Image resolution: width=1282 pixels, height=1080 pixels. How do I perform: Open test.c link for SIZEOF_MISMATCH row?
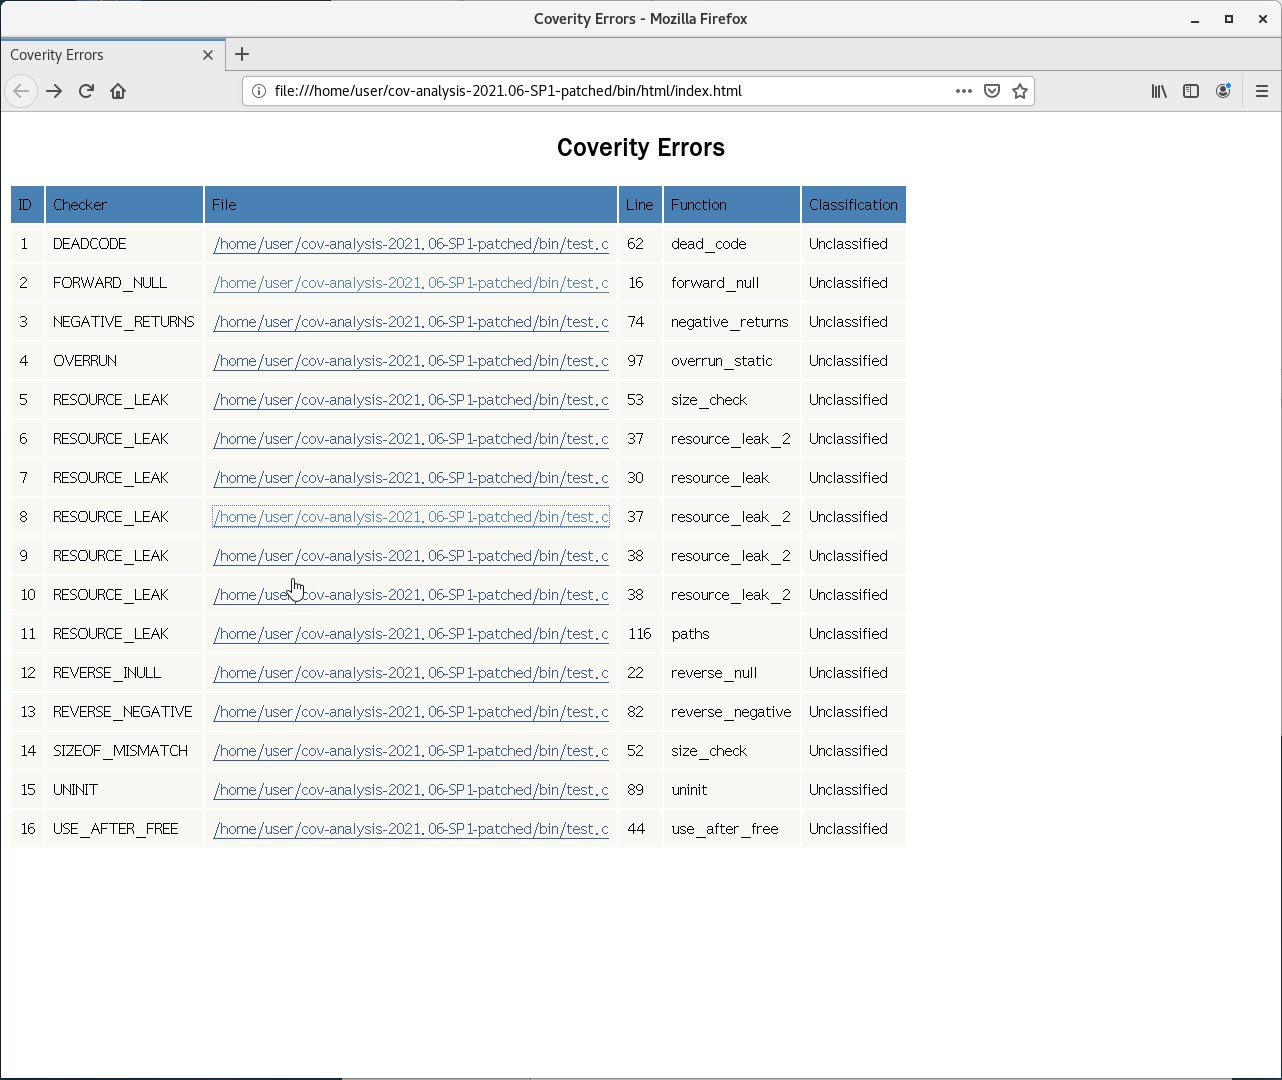pos(411,751)
